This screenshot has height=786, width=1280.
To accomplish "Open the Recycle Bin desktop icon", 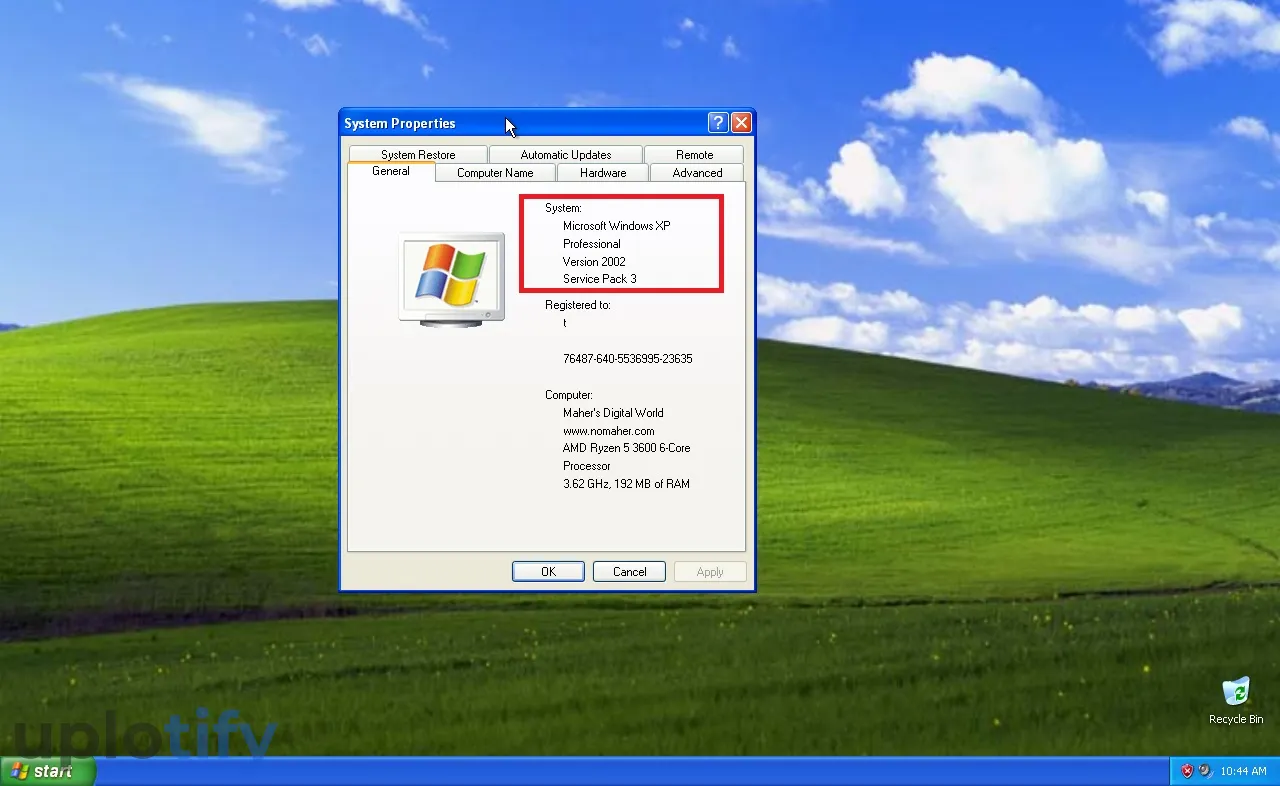I will 1236,699.
